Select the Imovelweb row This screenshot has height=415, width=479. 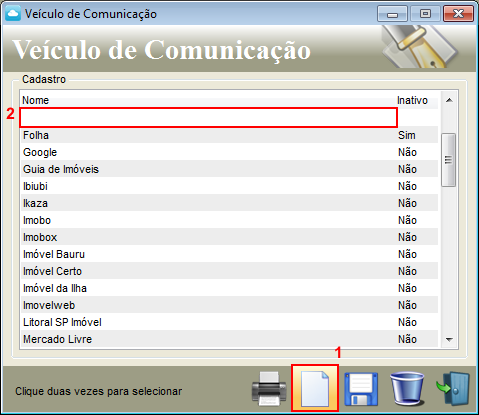point(230,305)
